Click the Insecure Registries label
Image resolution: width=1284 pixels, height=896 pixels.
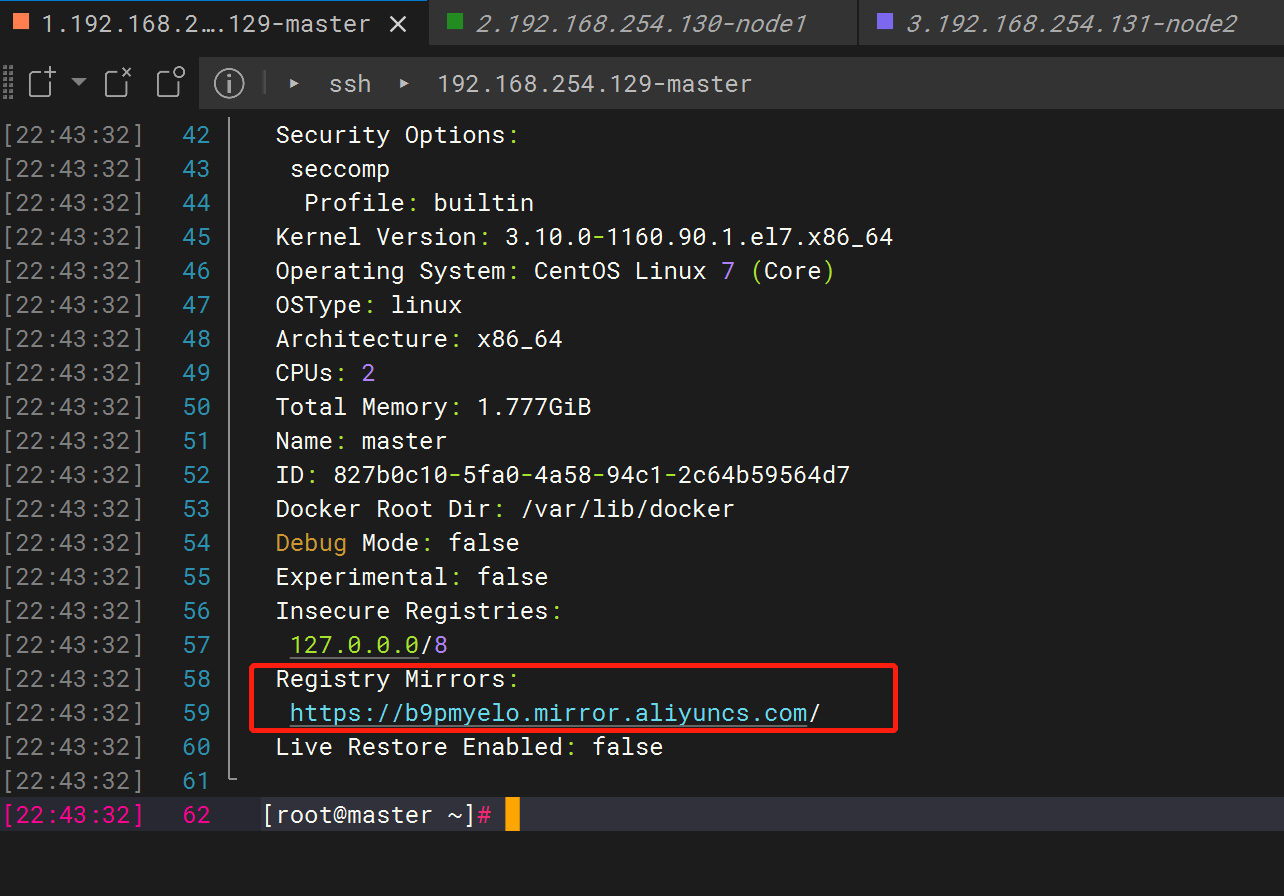419,611
